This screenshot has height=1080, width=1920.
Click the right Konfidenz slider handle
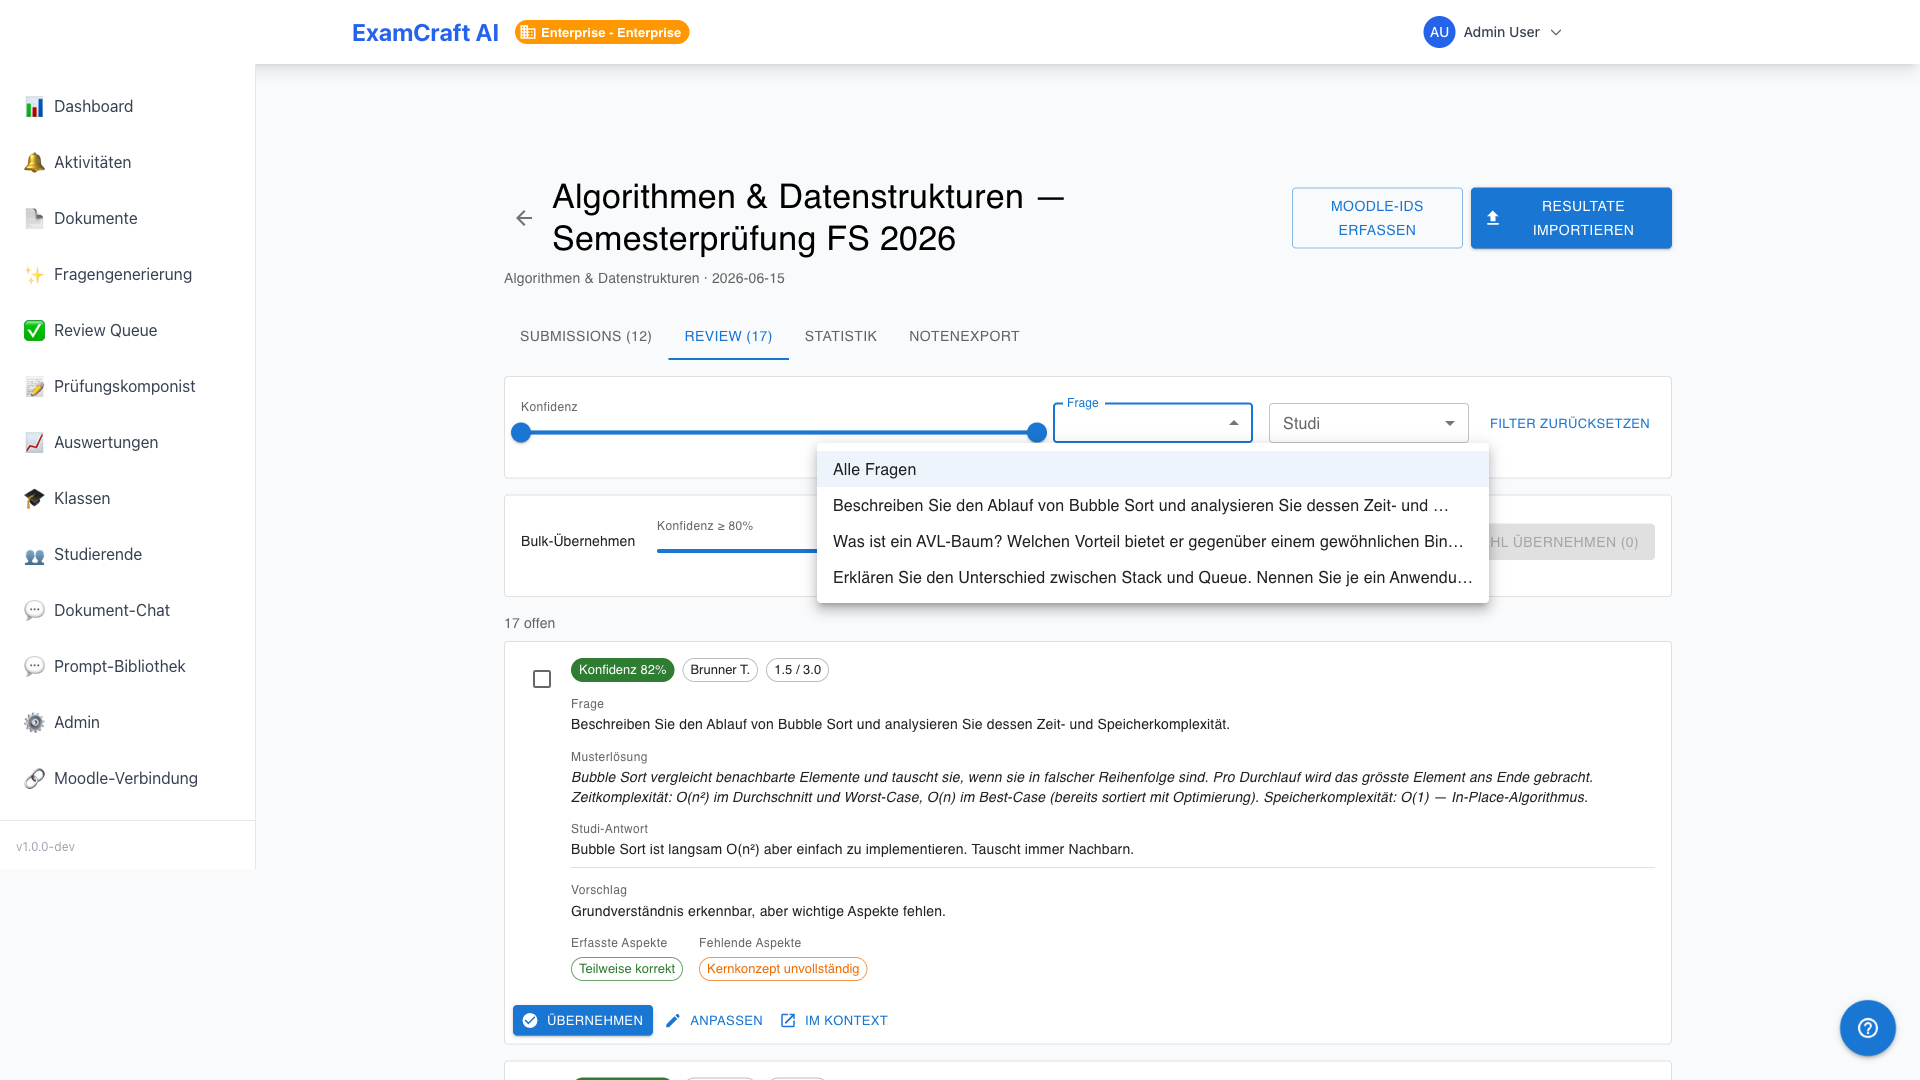[1037, 432]
